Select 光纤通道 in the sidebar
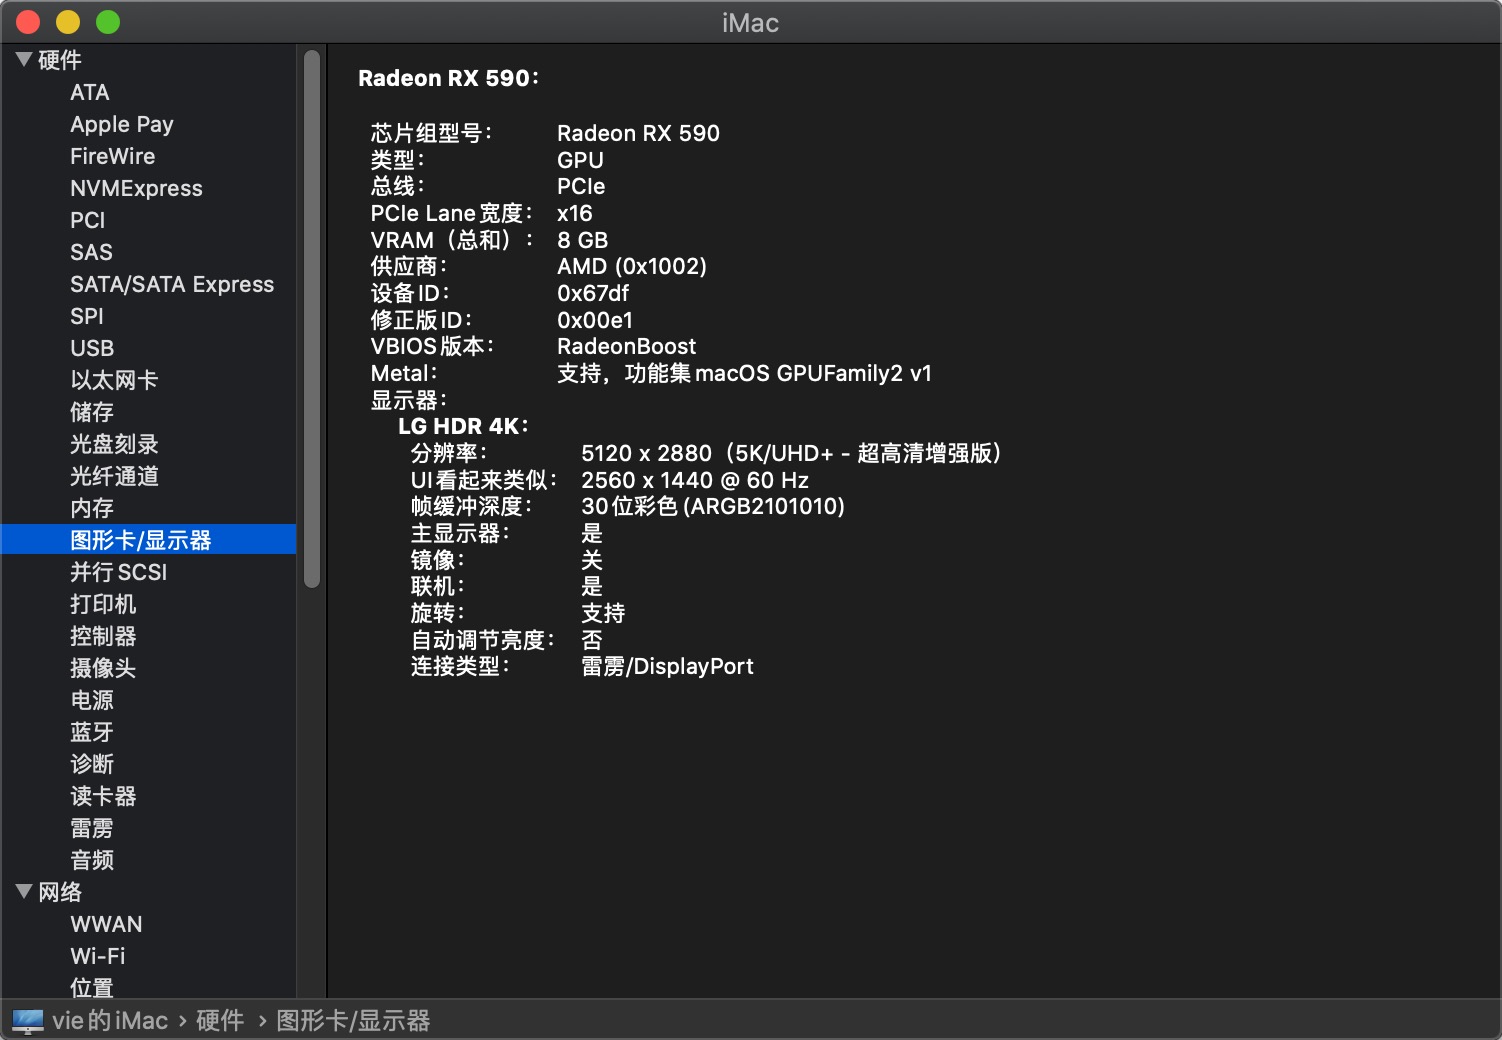Image resolution: width=1502 pixels, height=1040 pixels. pos(114,476)
